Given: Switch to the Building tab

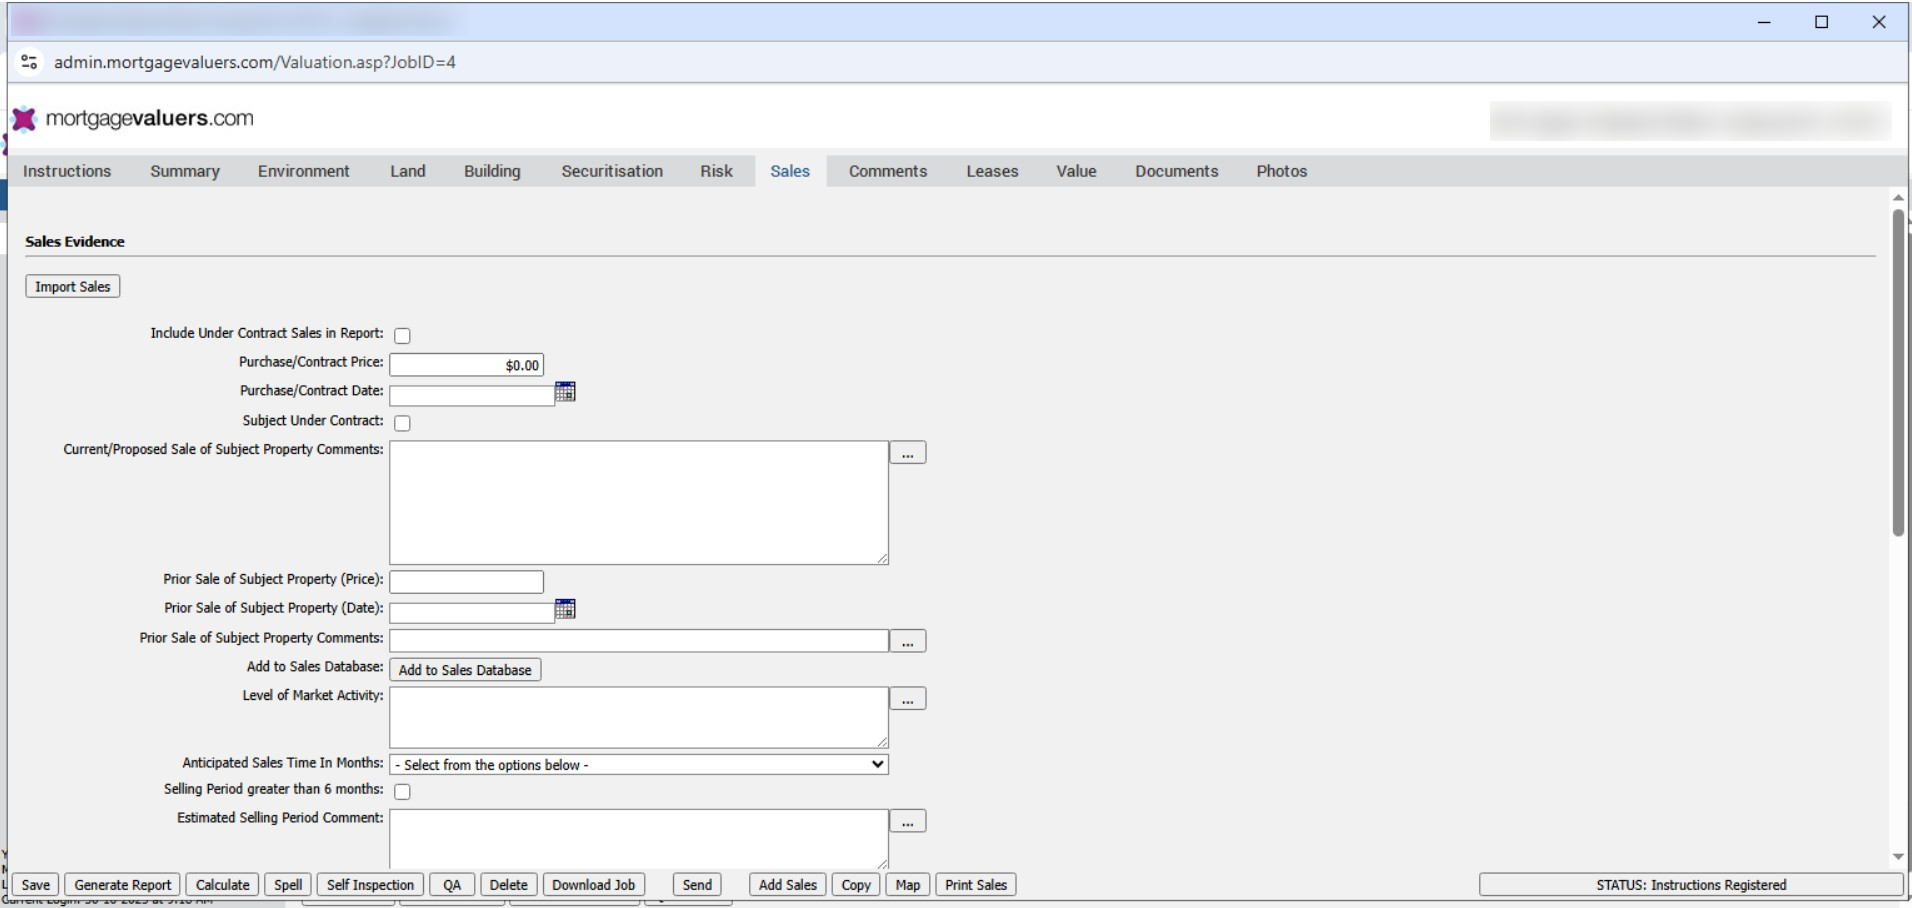Looking at the screenshot, I should coord(492,171).
